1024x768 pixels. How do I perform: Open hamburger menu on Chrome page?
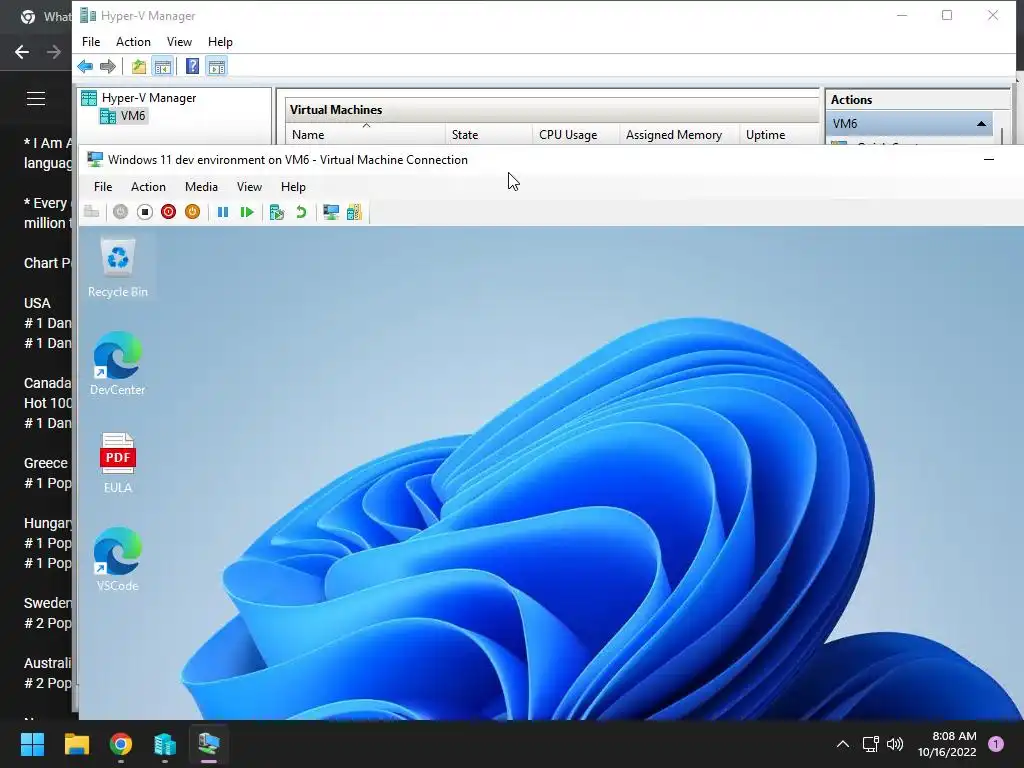click(36, 98)
